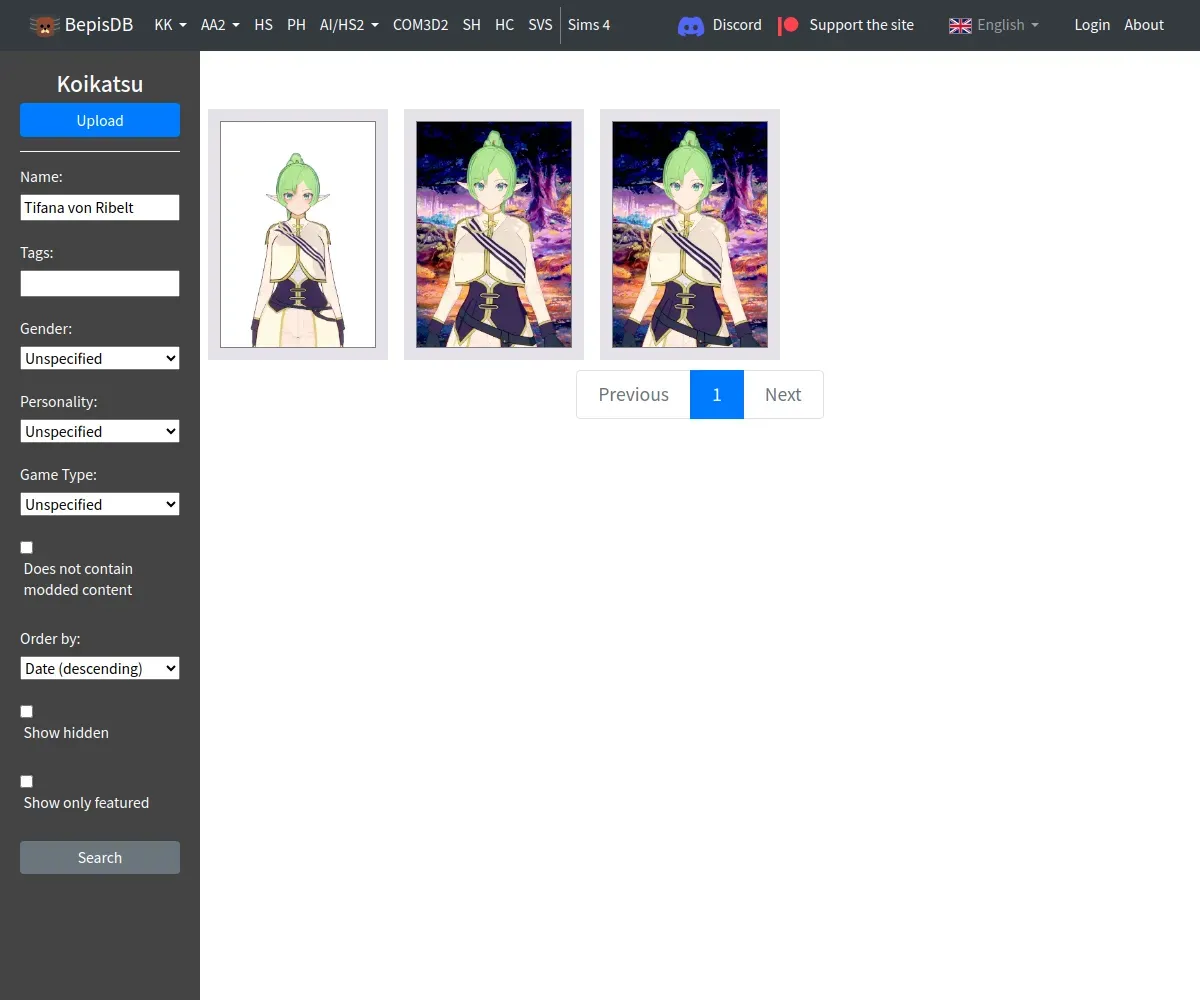Open the English language selector
Image resolution: width=1200 pixels, height=1000 pixels.
tap(1008, 25)
